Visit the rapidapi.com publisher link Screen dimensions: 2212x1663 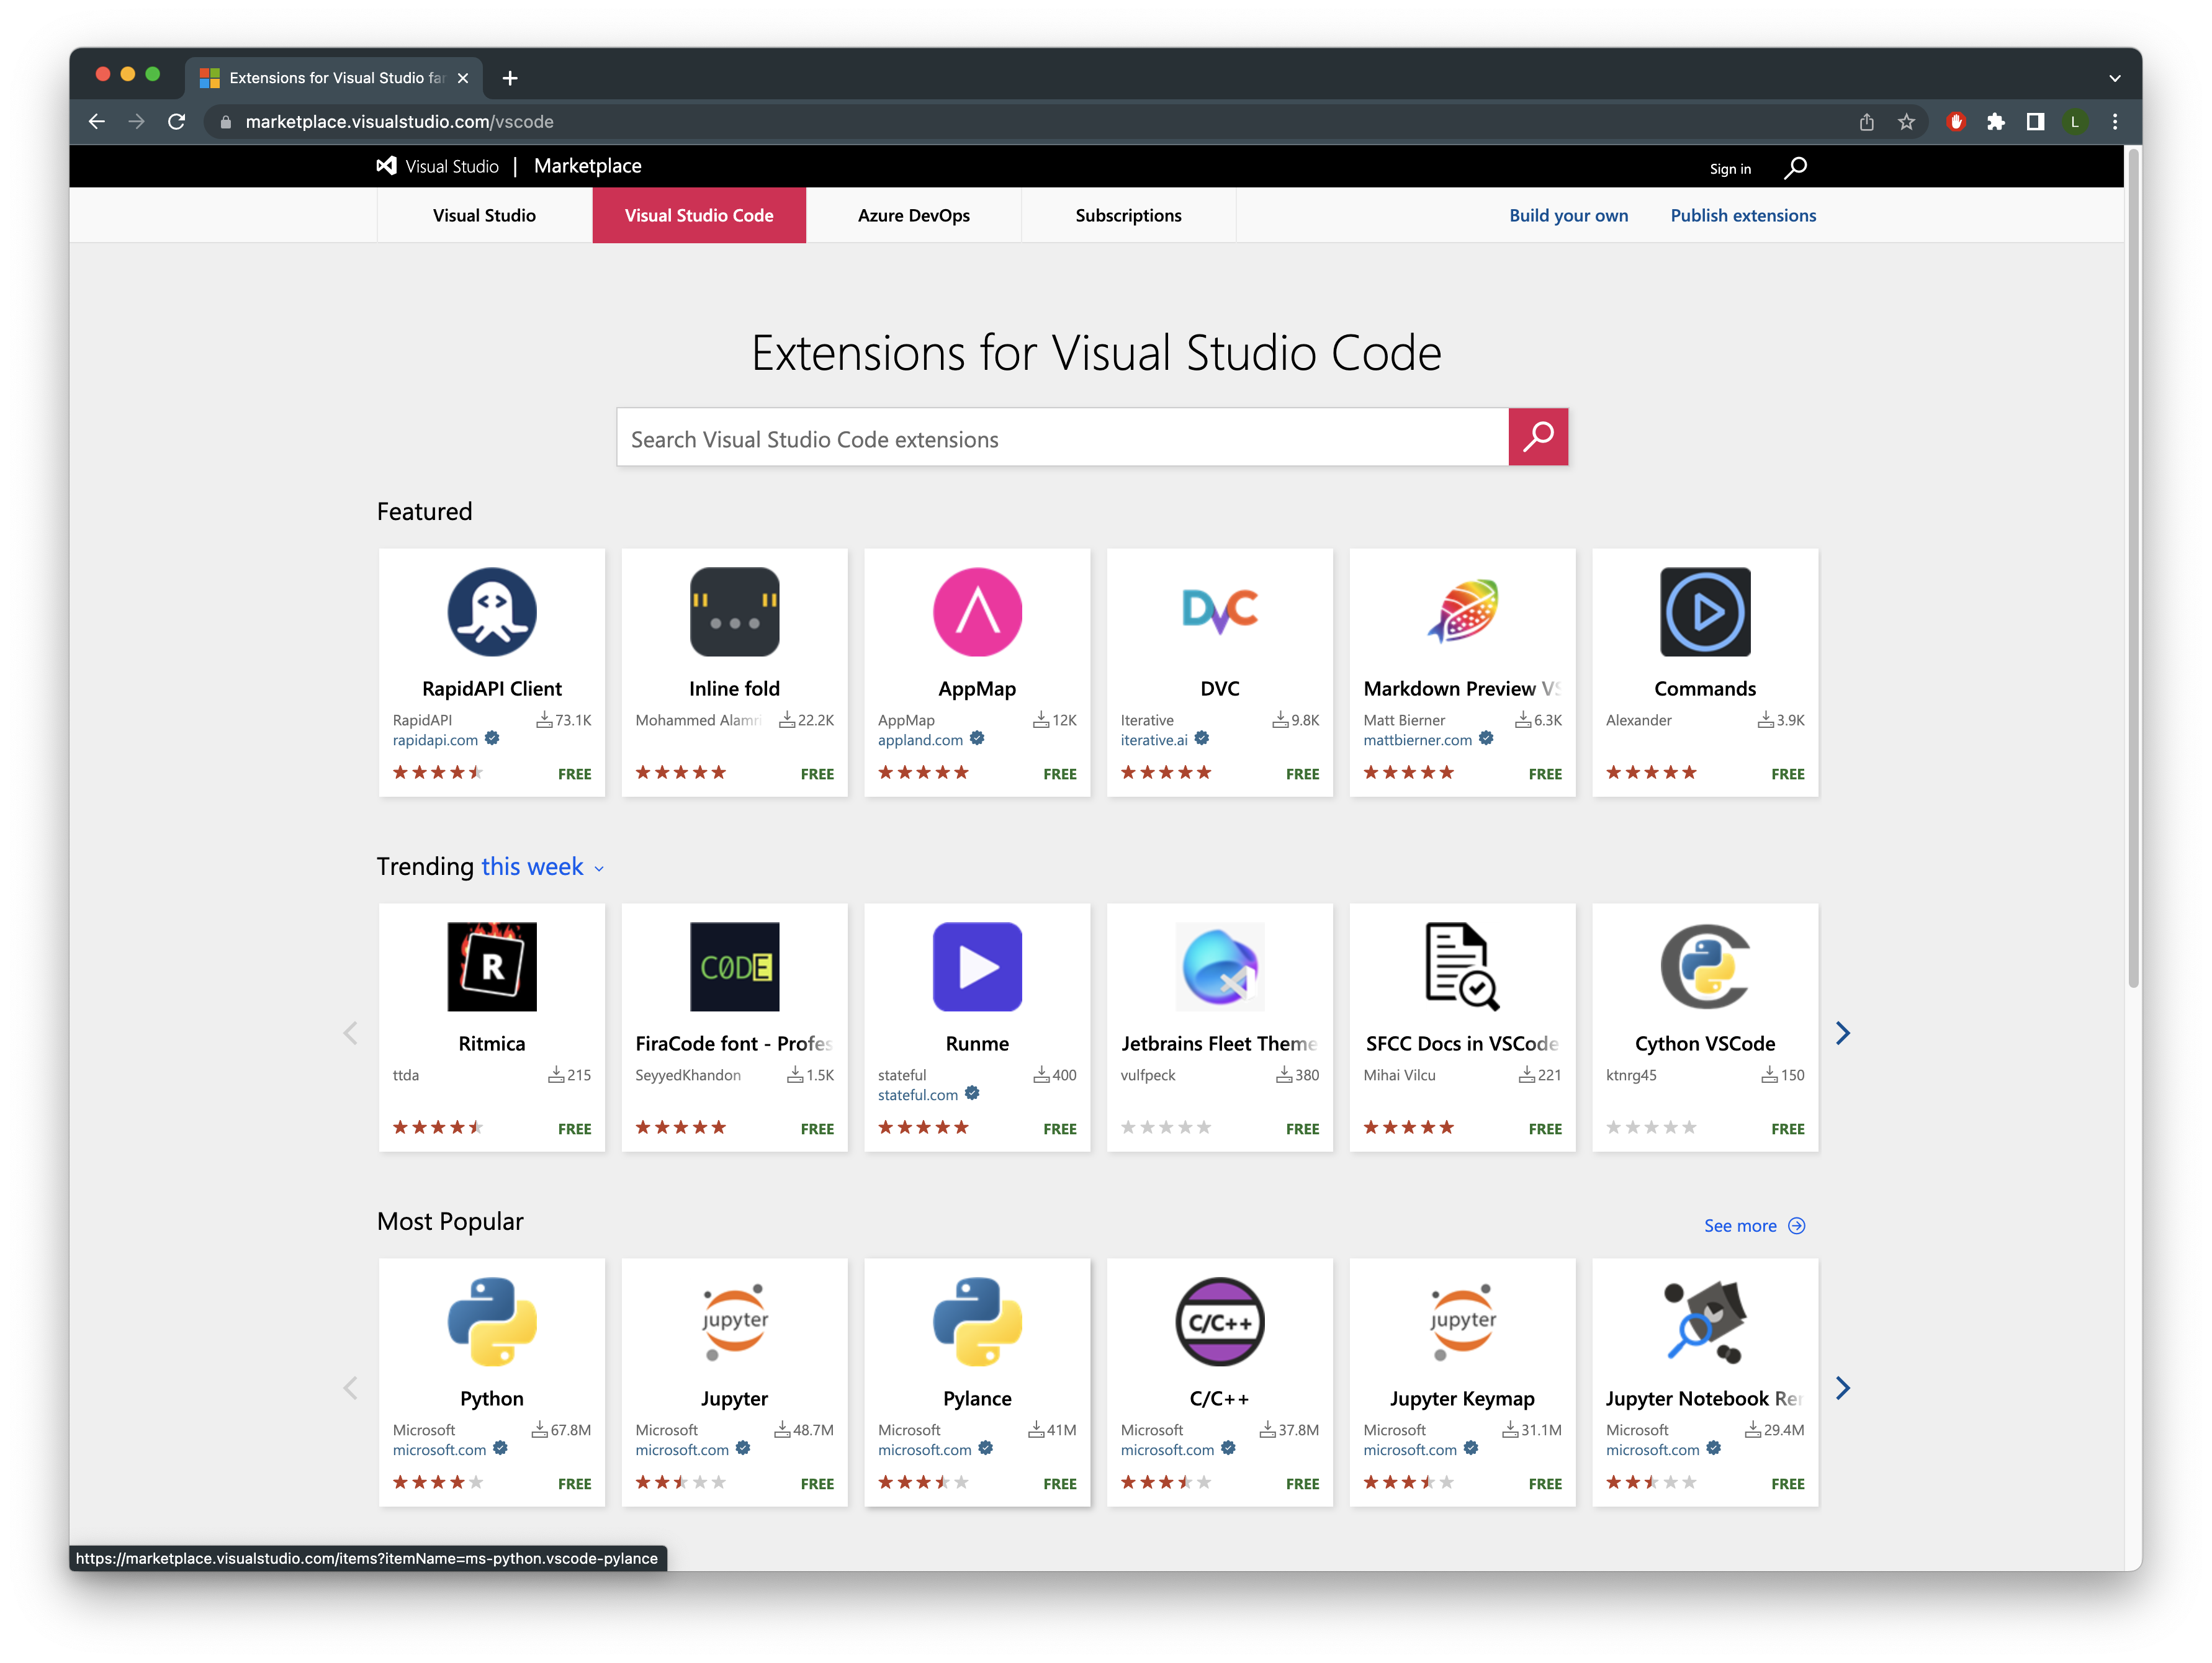pyautogui.click(x=435, y=739)
